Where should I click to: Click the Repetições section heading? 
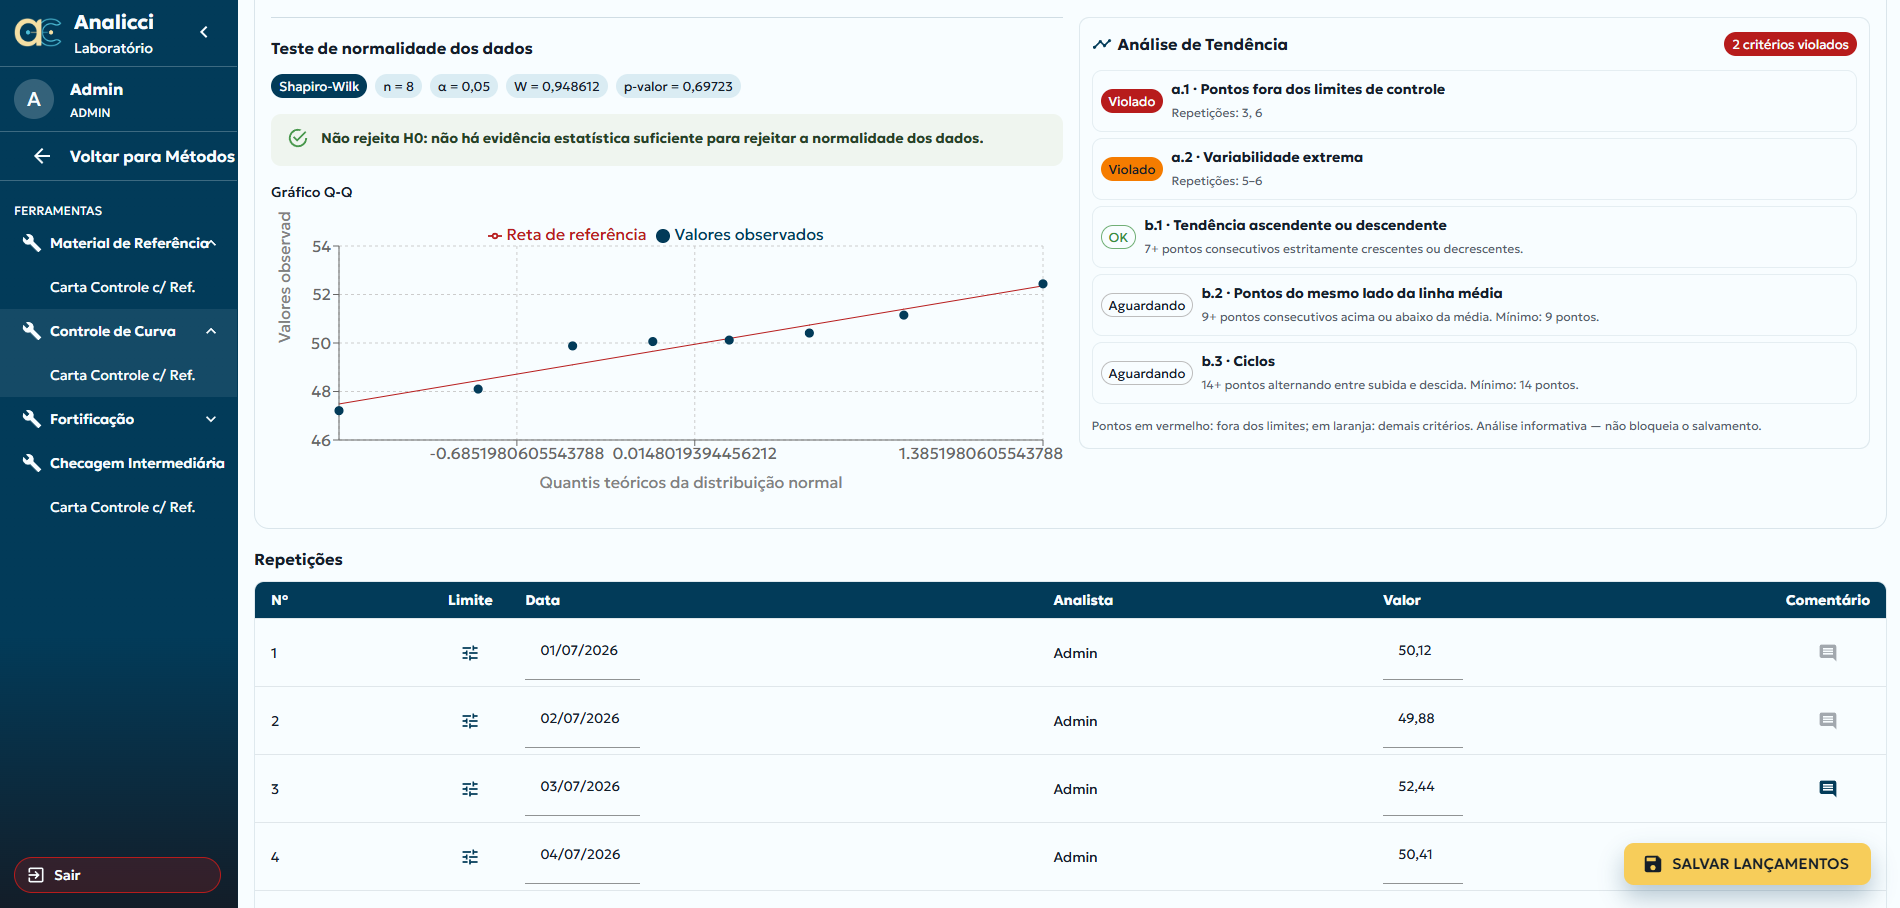pos(298,560)
